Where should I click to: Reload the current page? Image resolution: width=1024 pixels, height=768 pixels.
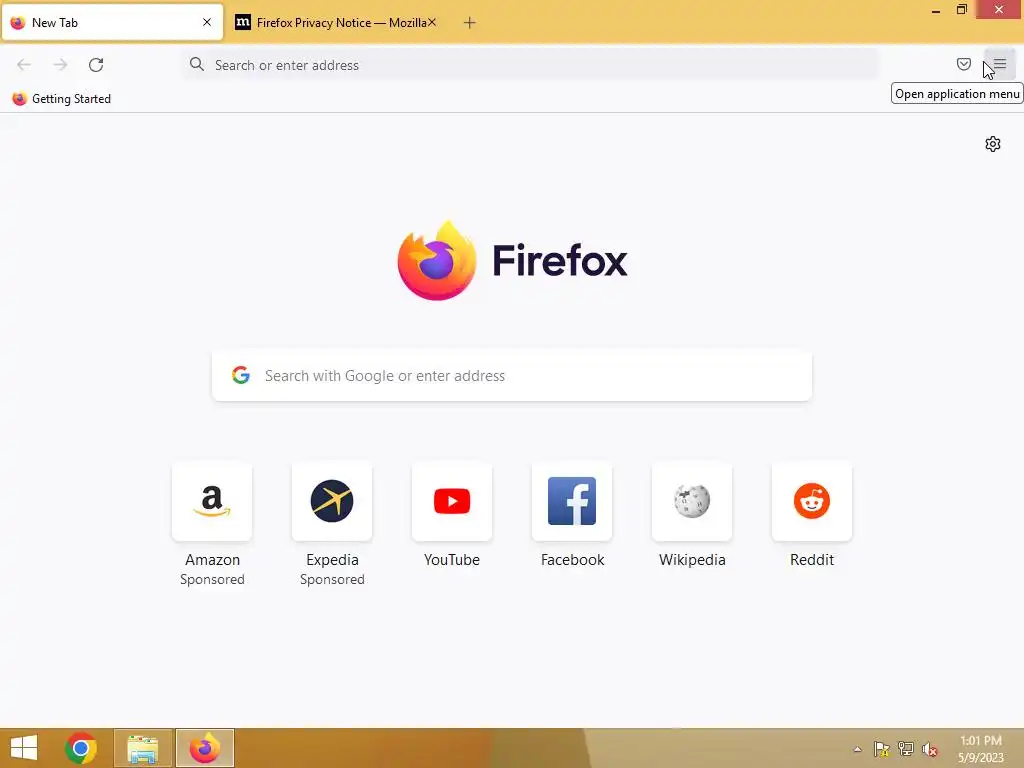(96, 65)
